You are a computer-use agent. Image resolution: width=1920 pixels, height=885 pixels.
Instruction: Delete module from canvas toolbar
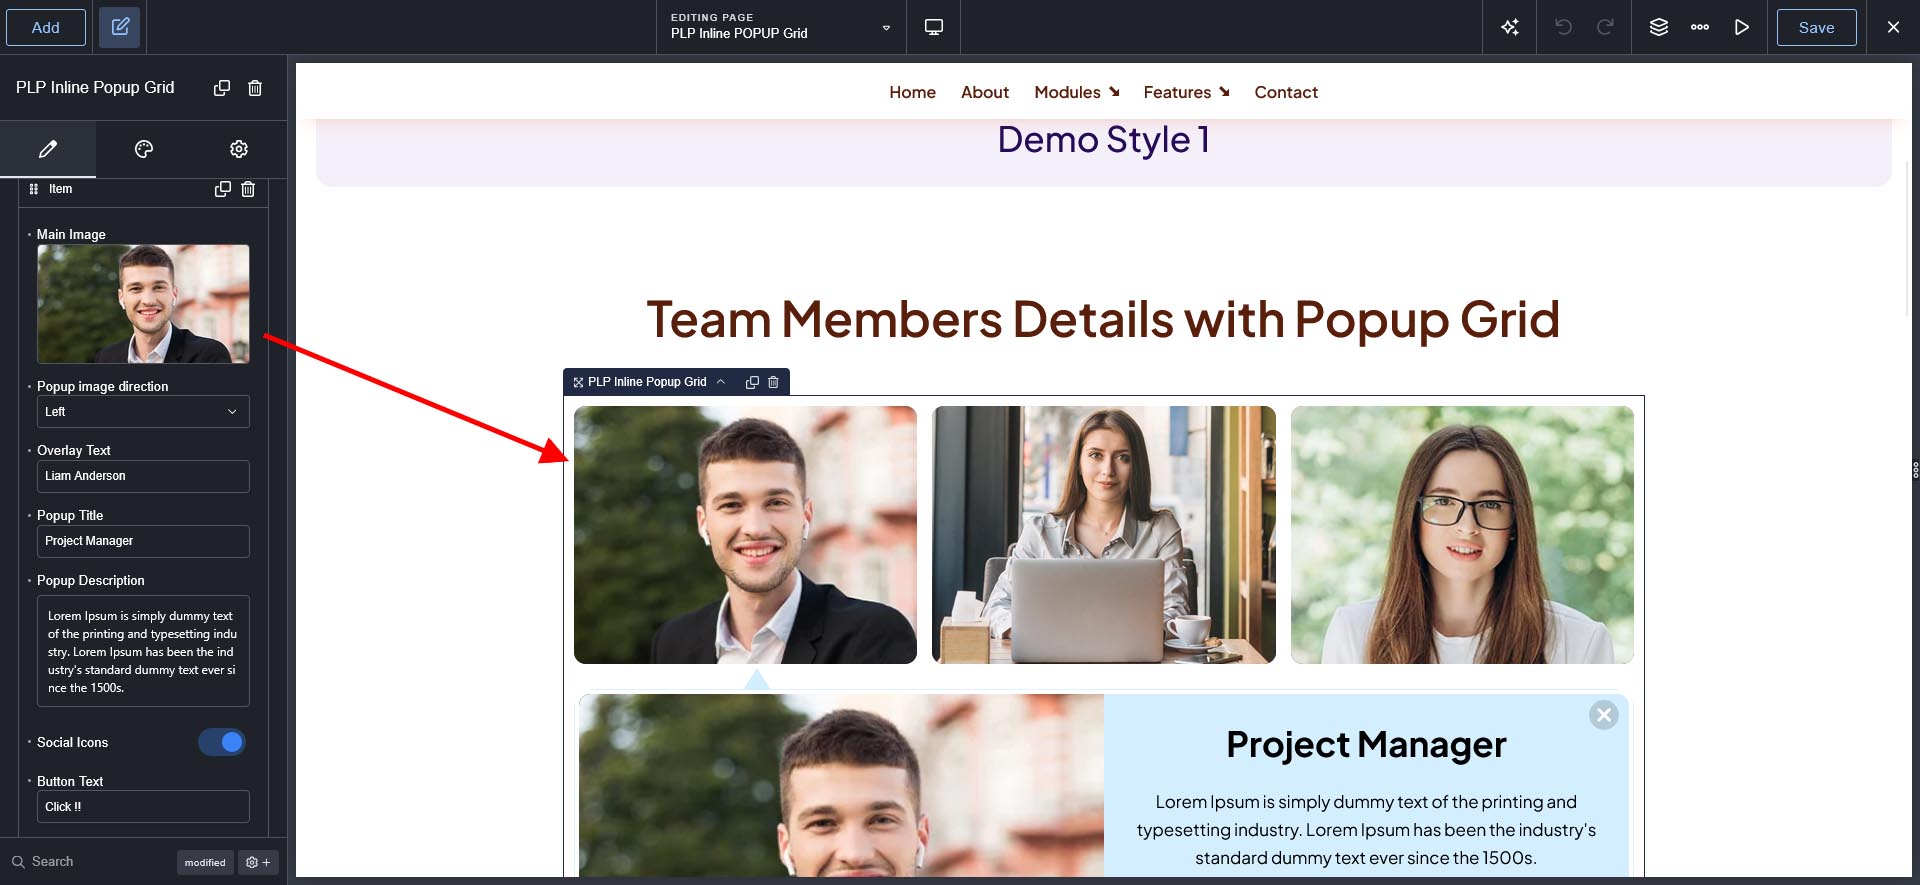click(773, 382)
